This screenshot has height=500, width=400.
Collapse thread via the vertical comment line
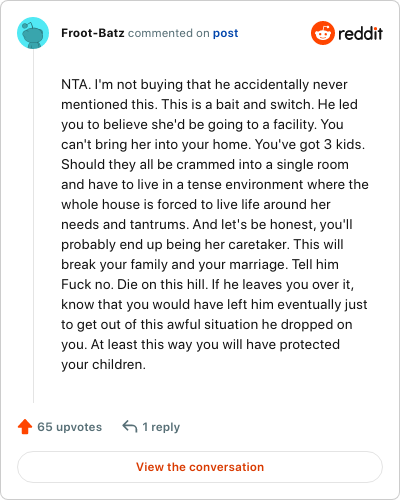pos(33,226)
